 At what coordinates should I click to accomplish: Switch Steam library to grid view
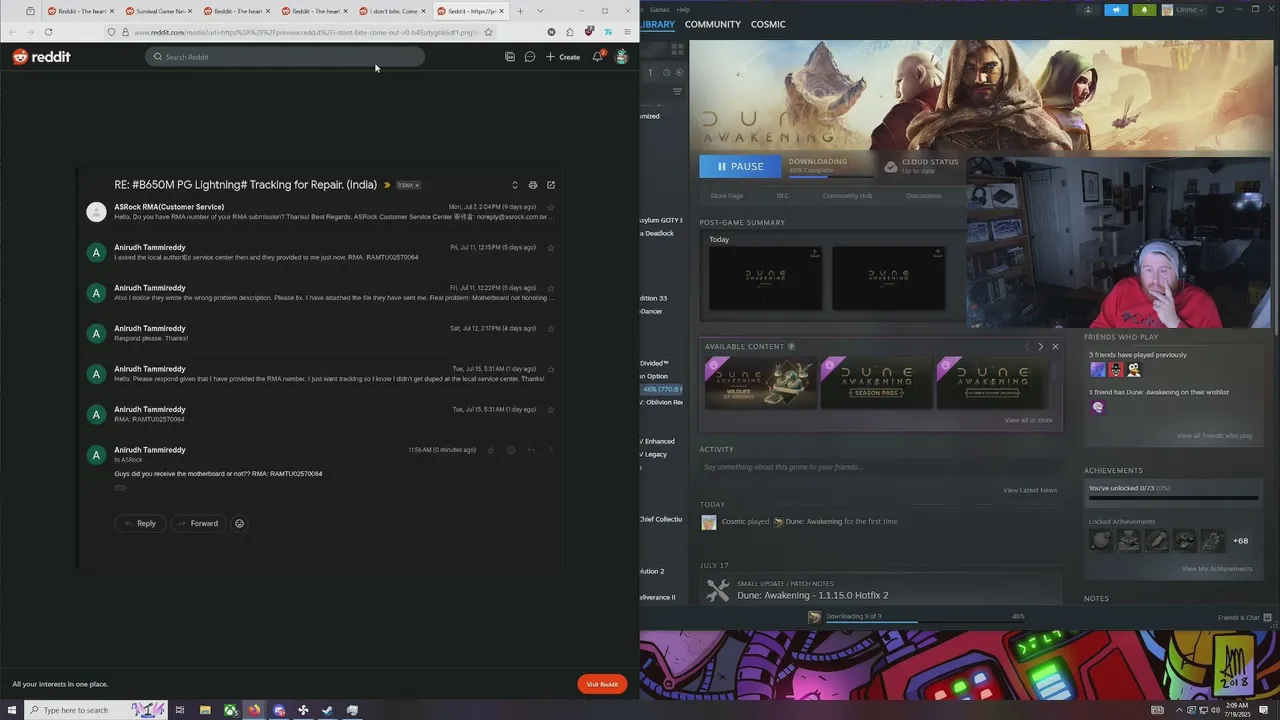[x=677, y=48]
